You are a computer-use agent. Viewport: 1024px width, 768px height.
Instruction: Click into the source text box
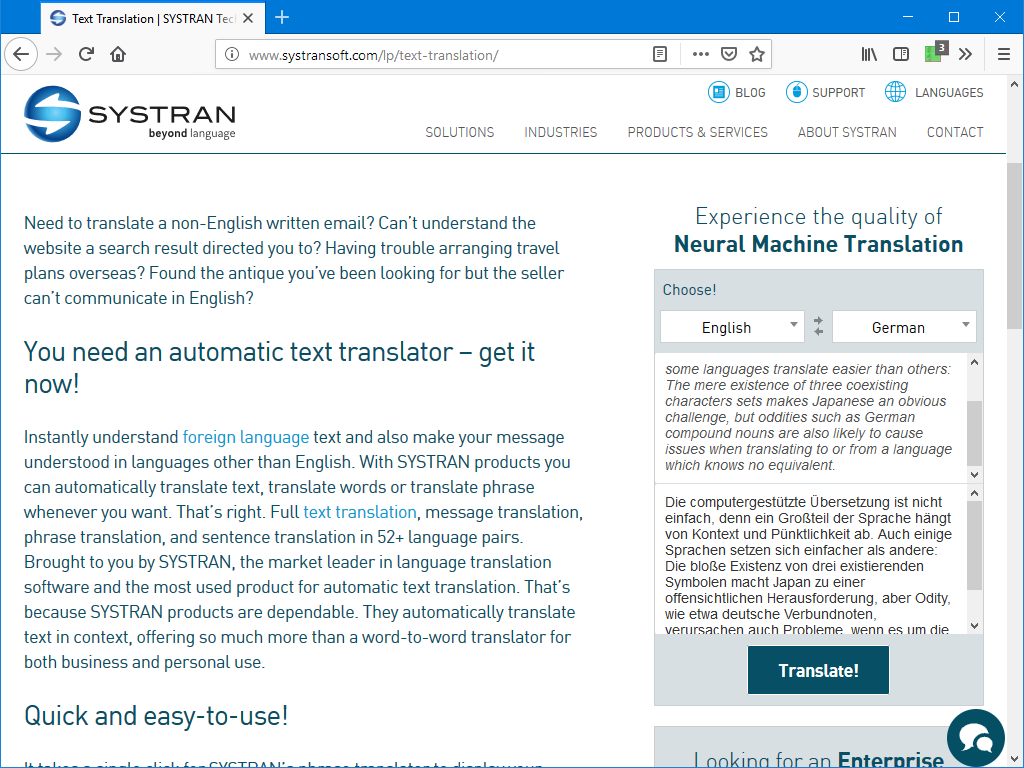810,418
